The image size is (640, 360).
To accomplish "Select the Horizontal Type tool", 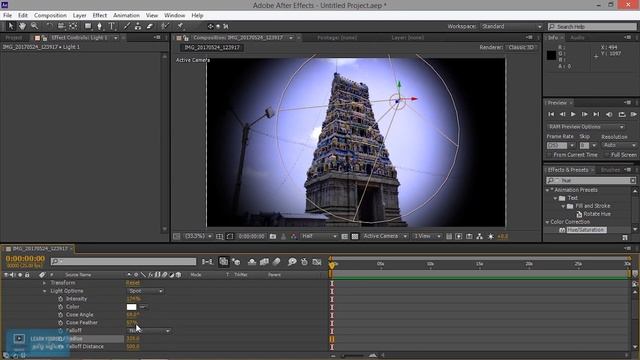I will click(x=111, y=26).
